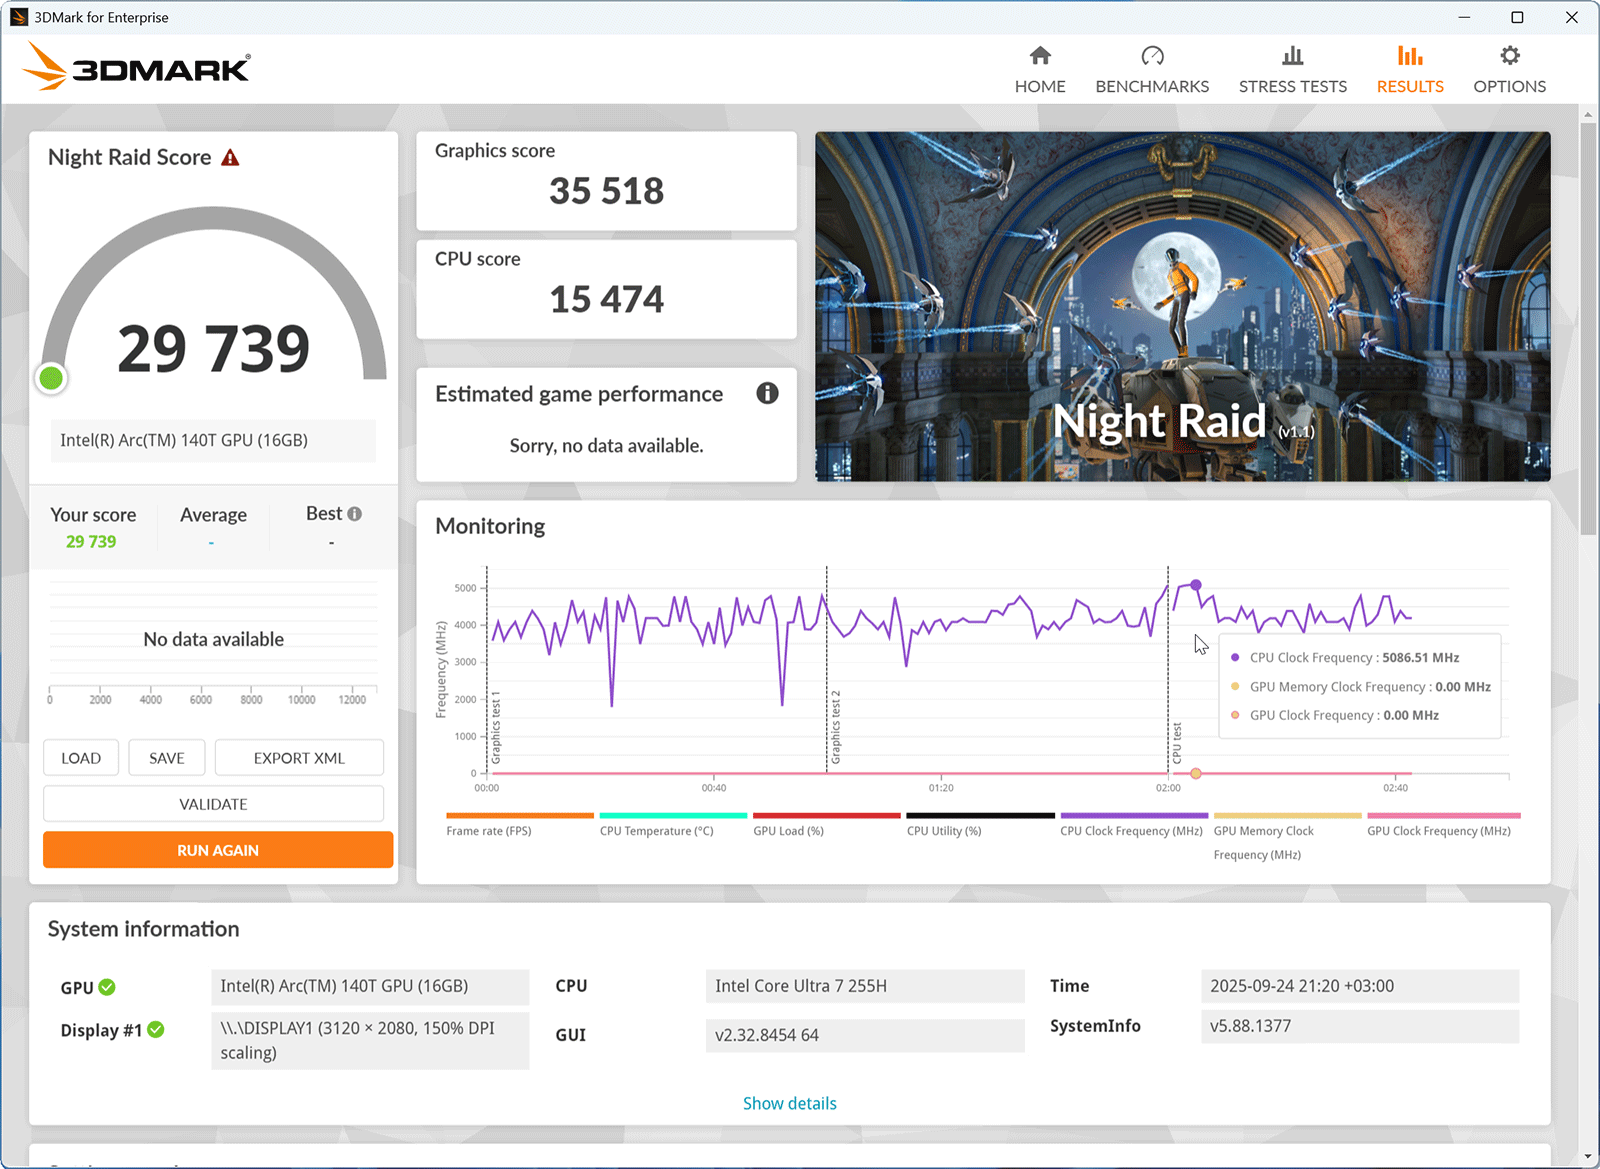Open the Show details link
The width and height of the screenshot is (1600, 1169).
[790, 1103]
